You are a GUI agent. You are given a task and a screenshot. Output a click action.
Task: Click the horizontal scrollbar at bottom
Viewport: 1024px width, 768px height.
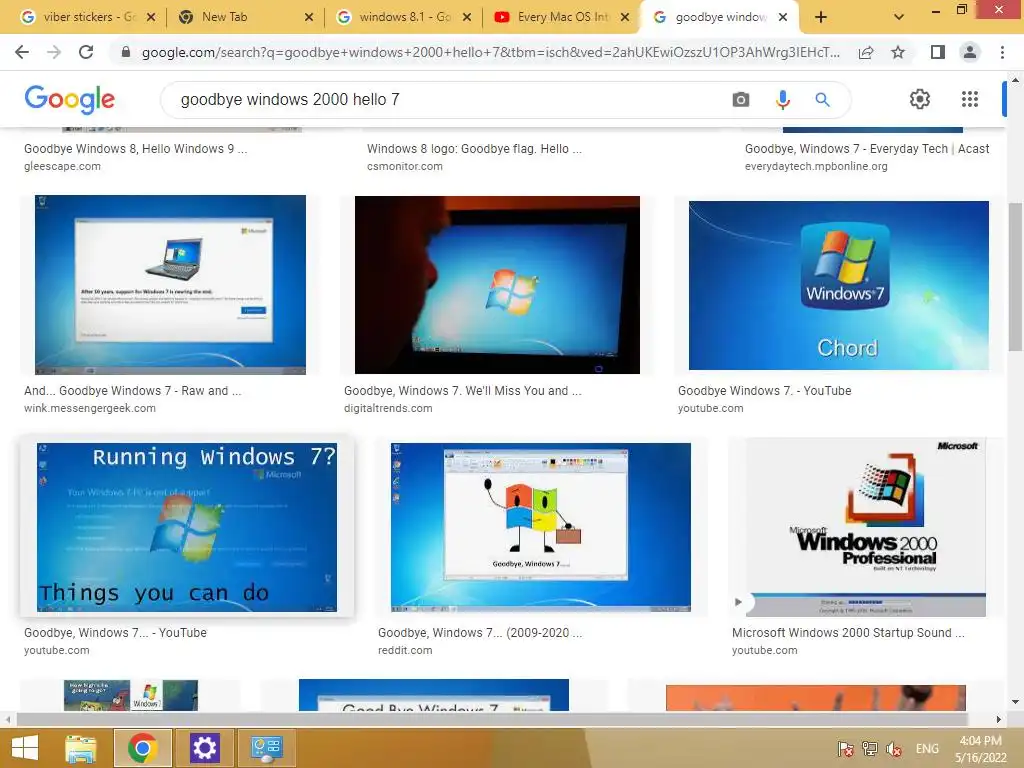coord(491,719)
